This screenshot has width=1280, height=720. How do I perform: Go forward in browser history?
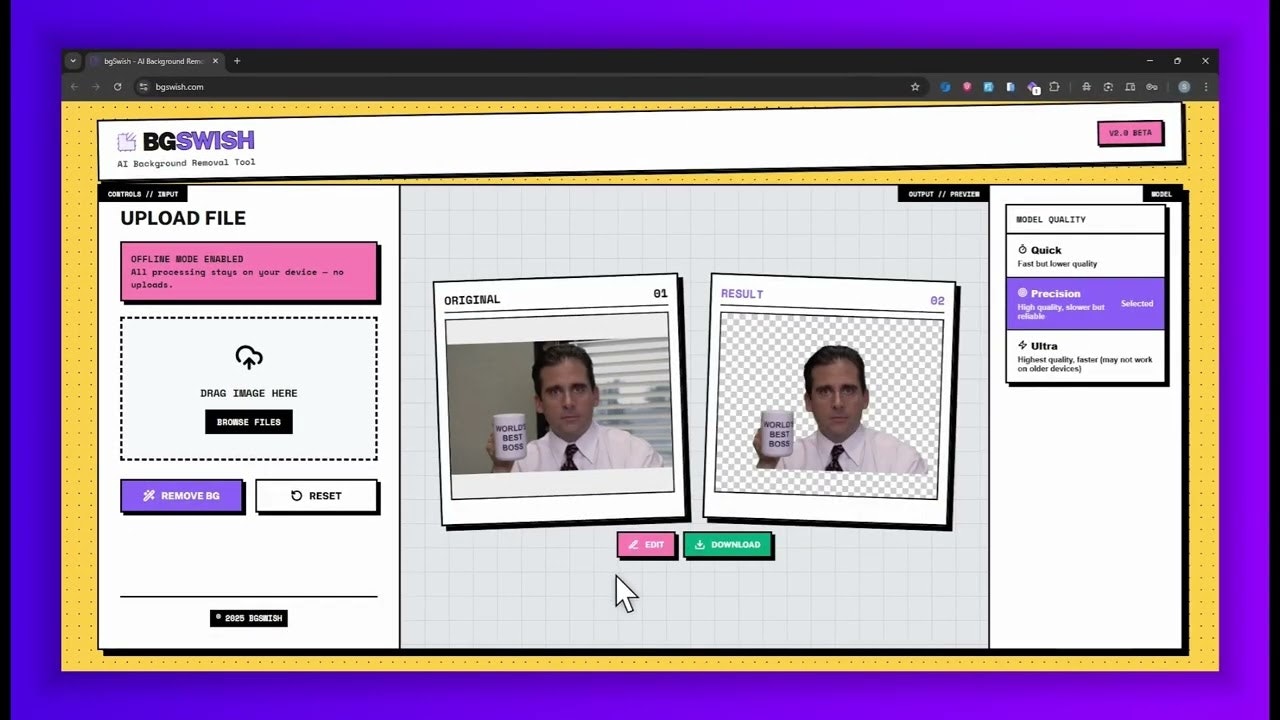96,87
